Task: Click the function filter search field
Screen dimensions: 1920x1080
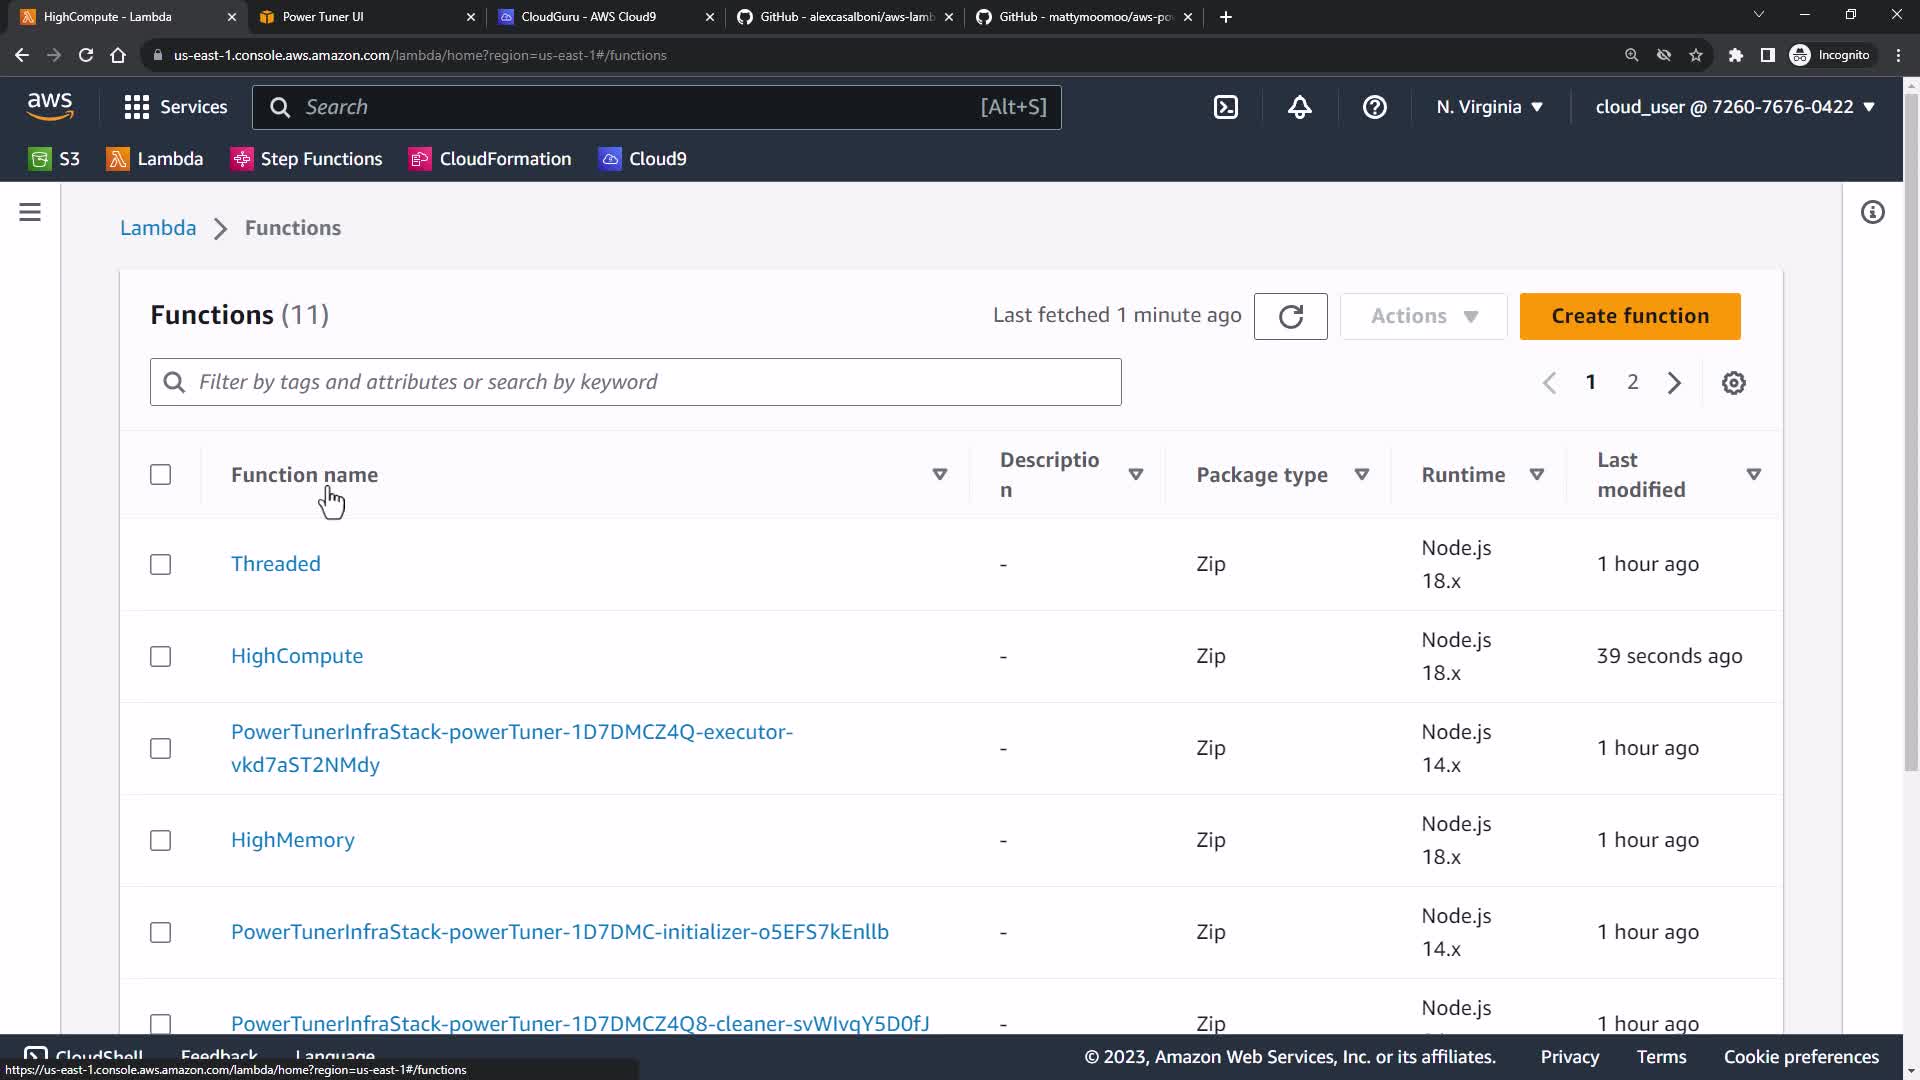Action: pos(635,382)
